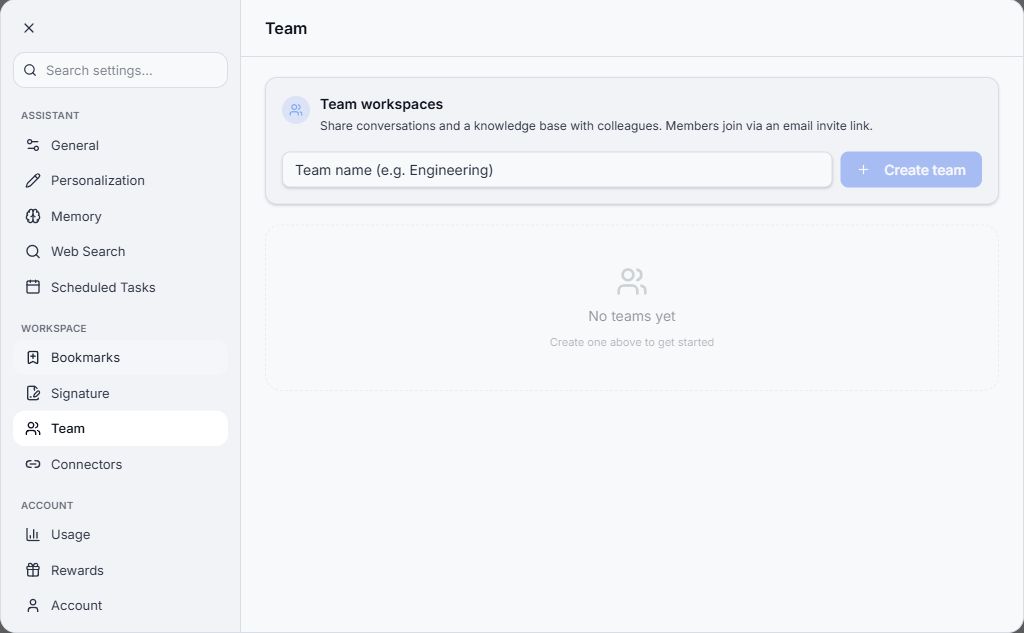Screen dimensions: 1024x633
Task: Click the Rewards gift icon
Action: tap(33, 570)
